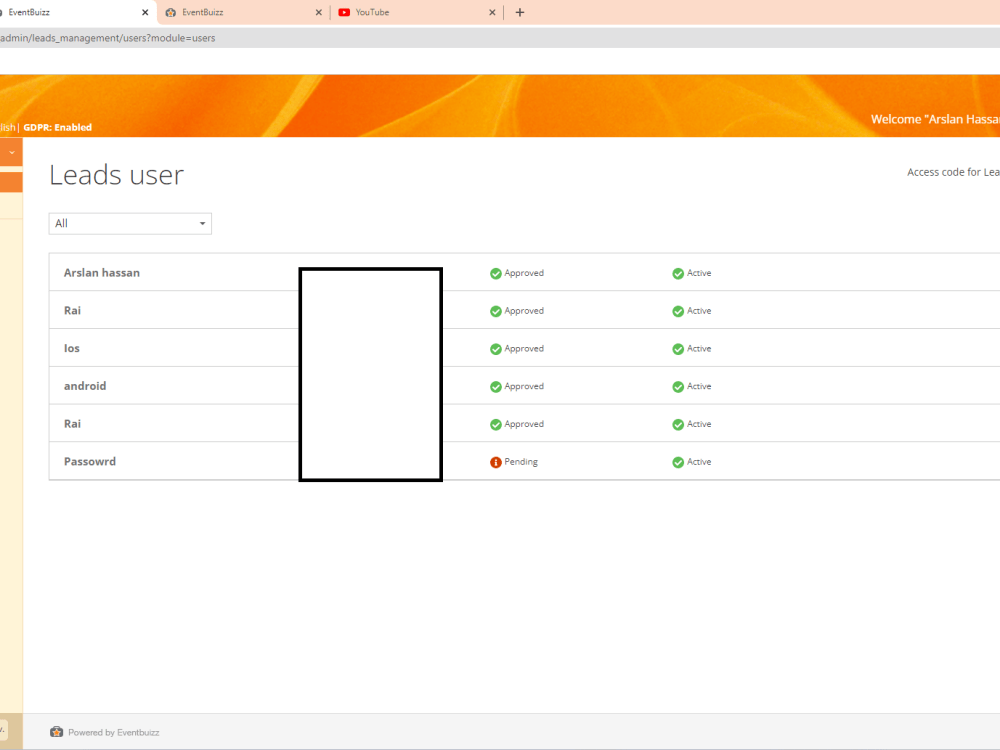Screen dimensions: 1000x750
Task: Click the Active check icon for Ios
Action: (678, 349)
